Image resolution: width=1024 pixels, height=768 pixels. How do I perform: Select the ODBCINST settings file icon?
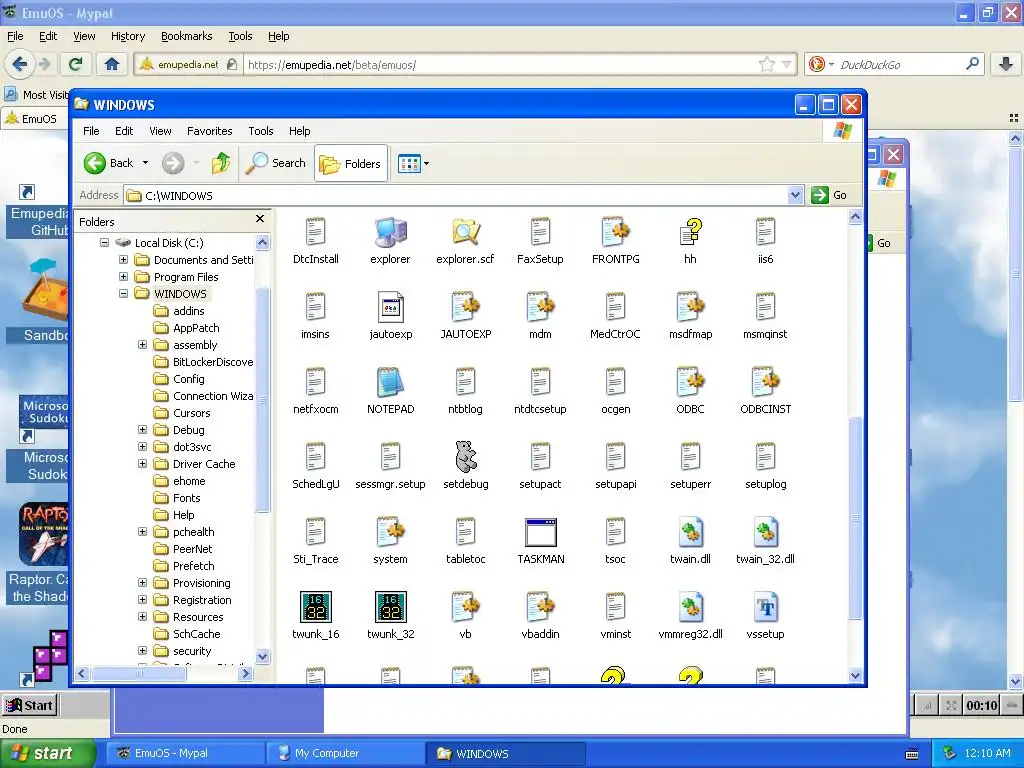[765, 382]
